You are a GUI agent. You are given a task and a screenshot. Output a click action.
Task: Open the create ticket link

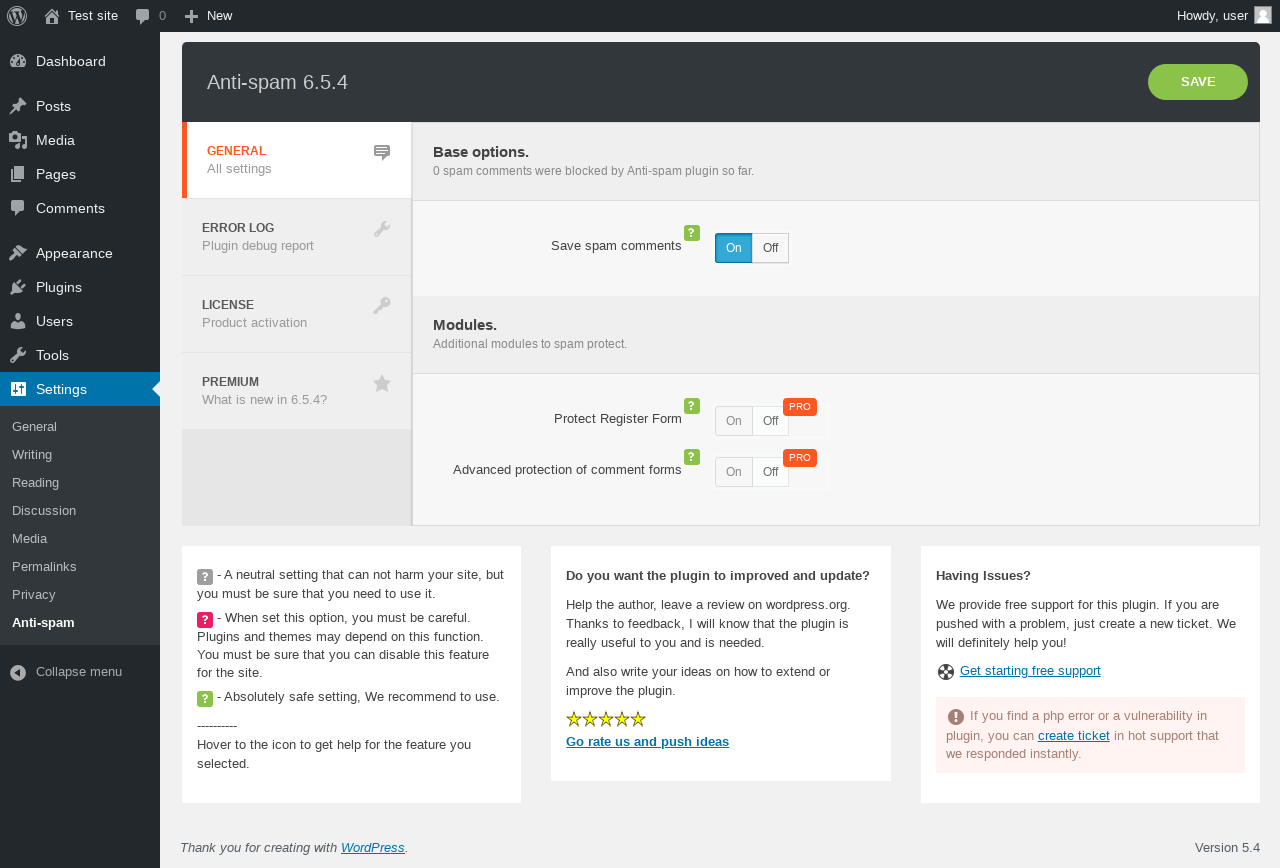click(x=1073, y=736)
